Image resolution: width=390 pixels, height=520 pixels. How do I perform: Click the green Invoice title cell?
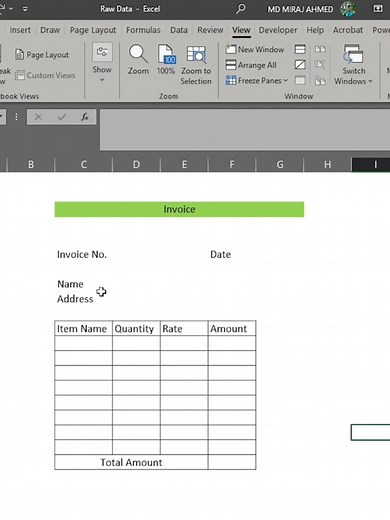click(x=179, y=209)
